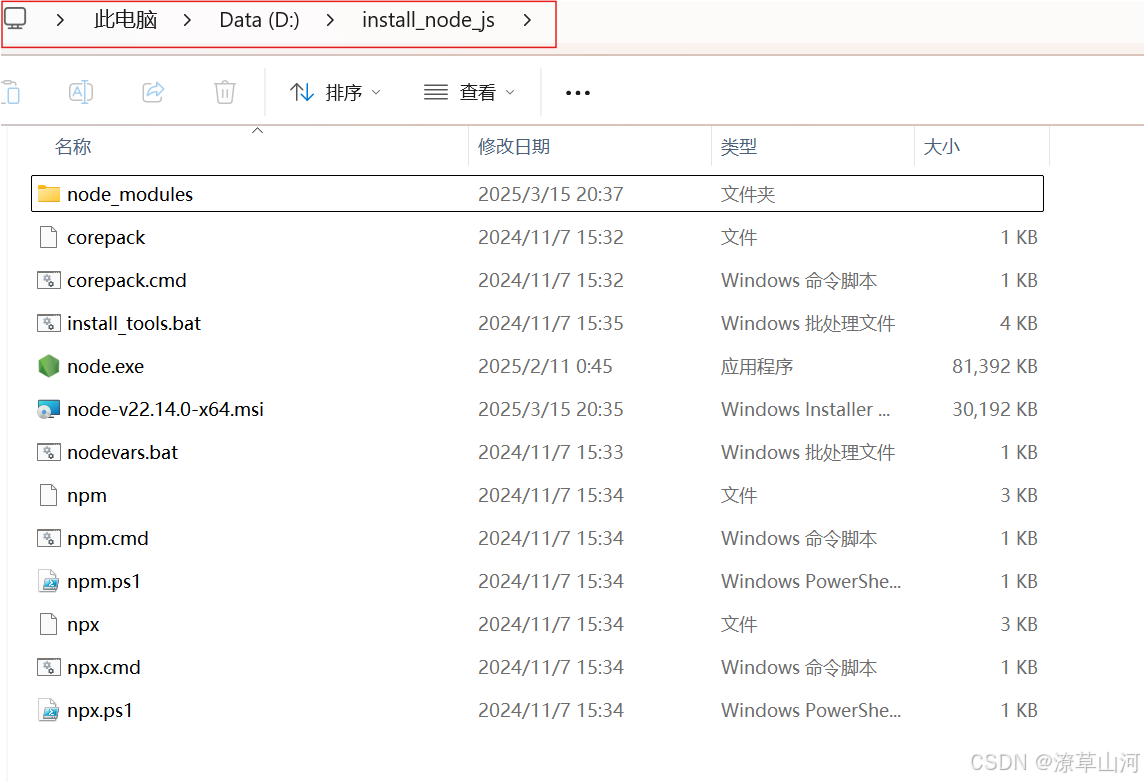
Task: Click 4 KB size of install_tools.bat
Action: click(x=1019, y=324)
